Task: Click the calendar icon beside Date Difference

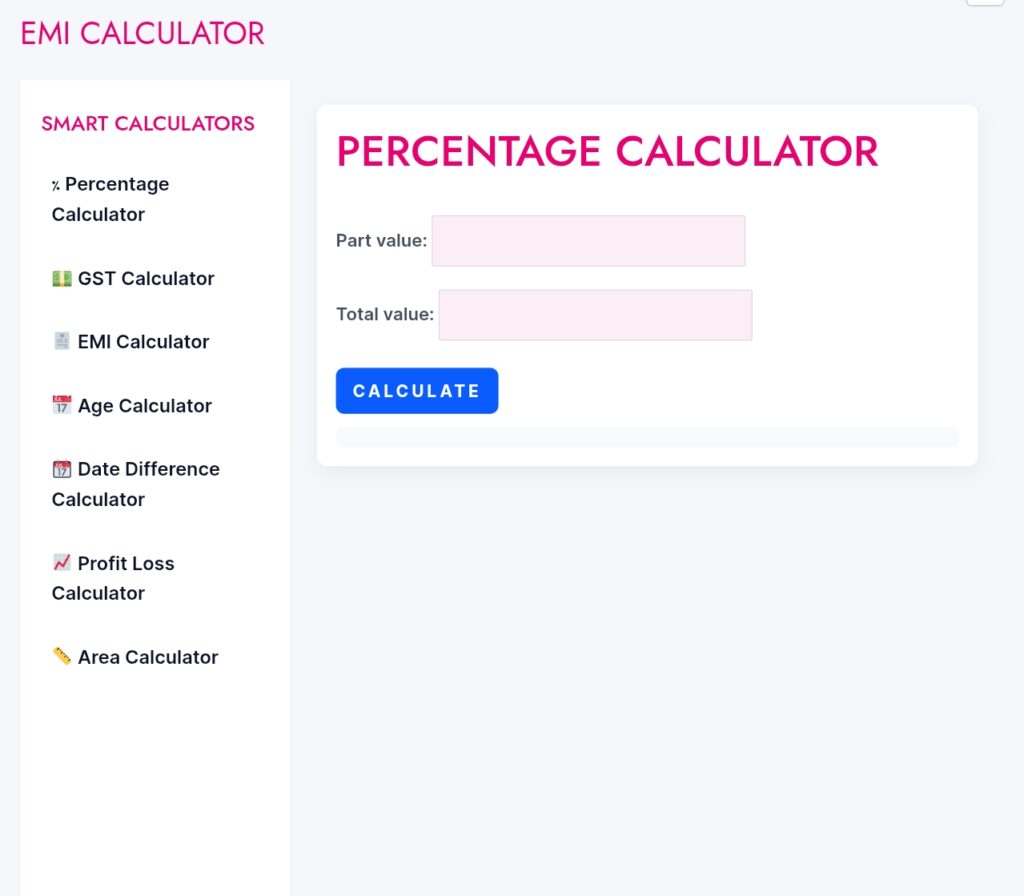Action: pos(61,469)
